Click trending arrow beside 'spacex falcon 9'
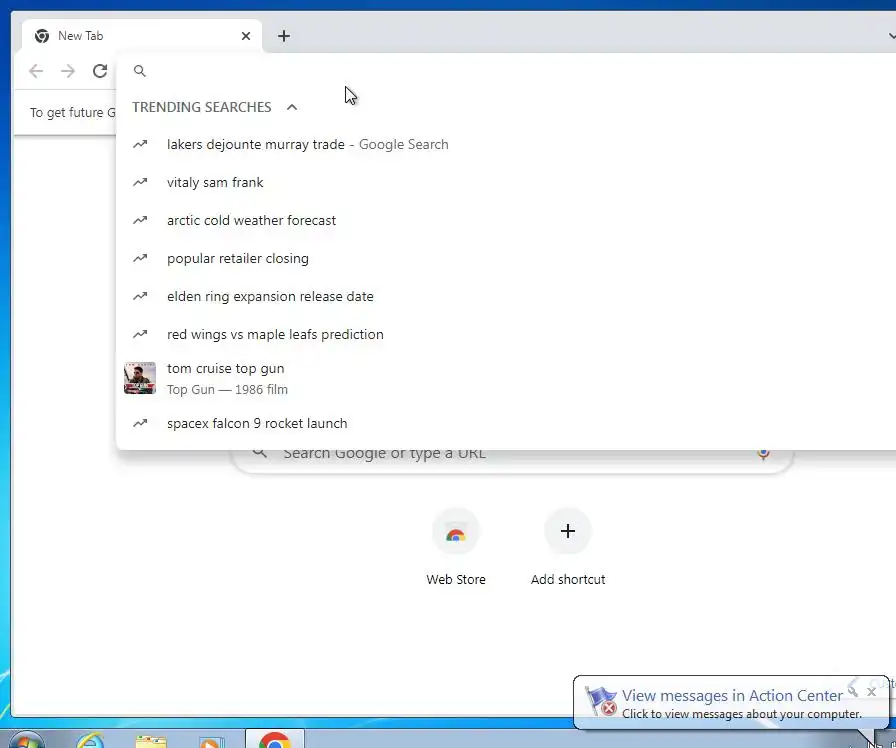 tap(140, 423)
